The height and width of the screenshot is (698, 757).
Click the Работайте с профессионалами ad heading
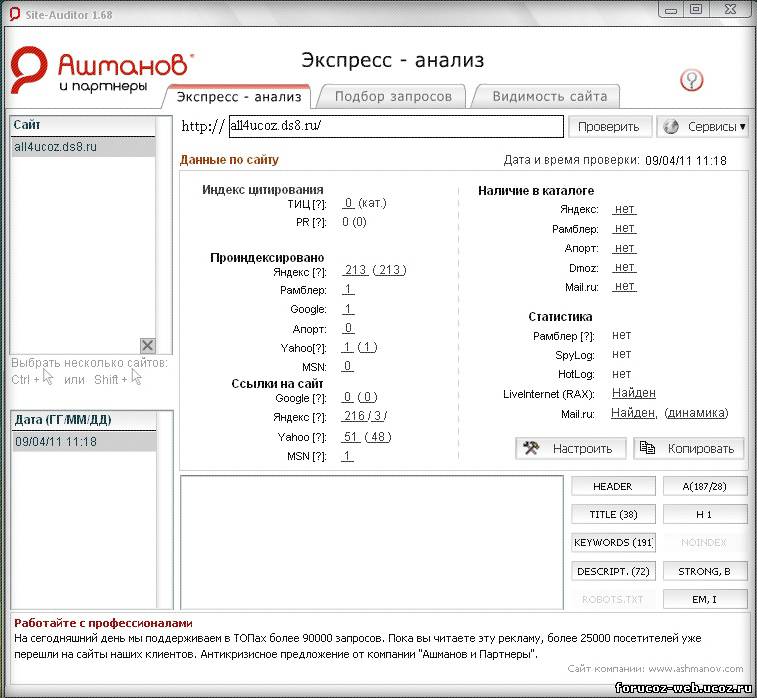[x=103, y=623]
